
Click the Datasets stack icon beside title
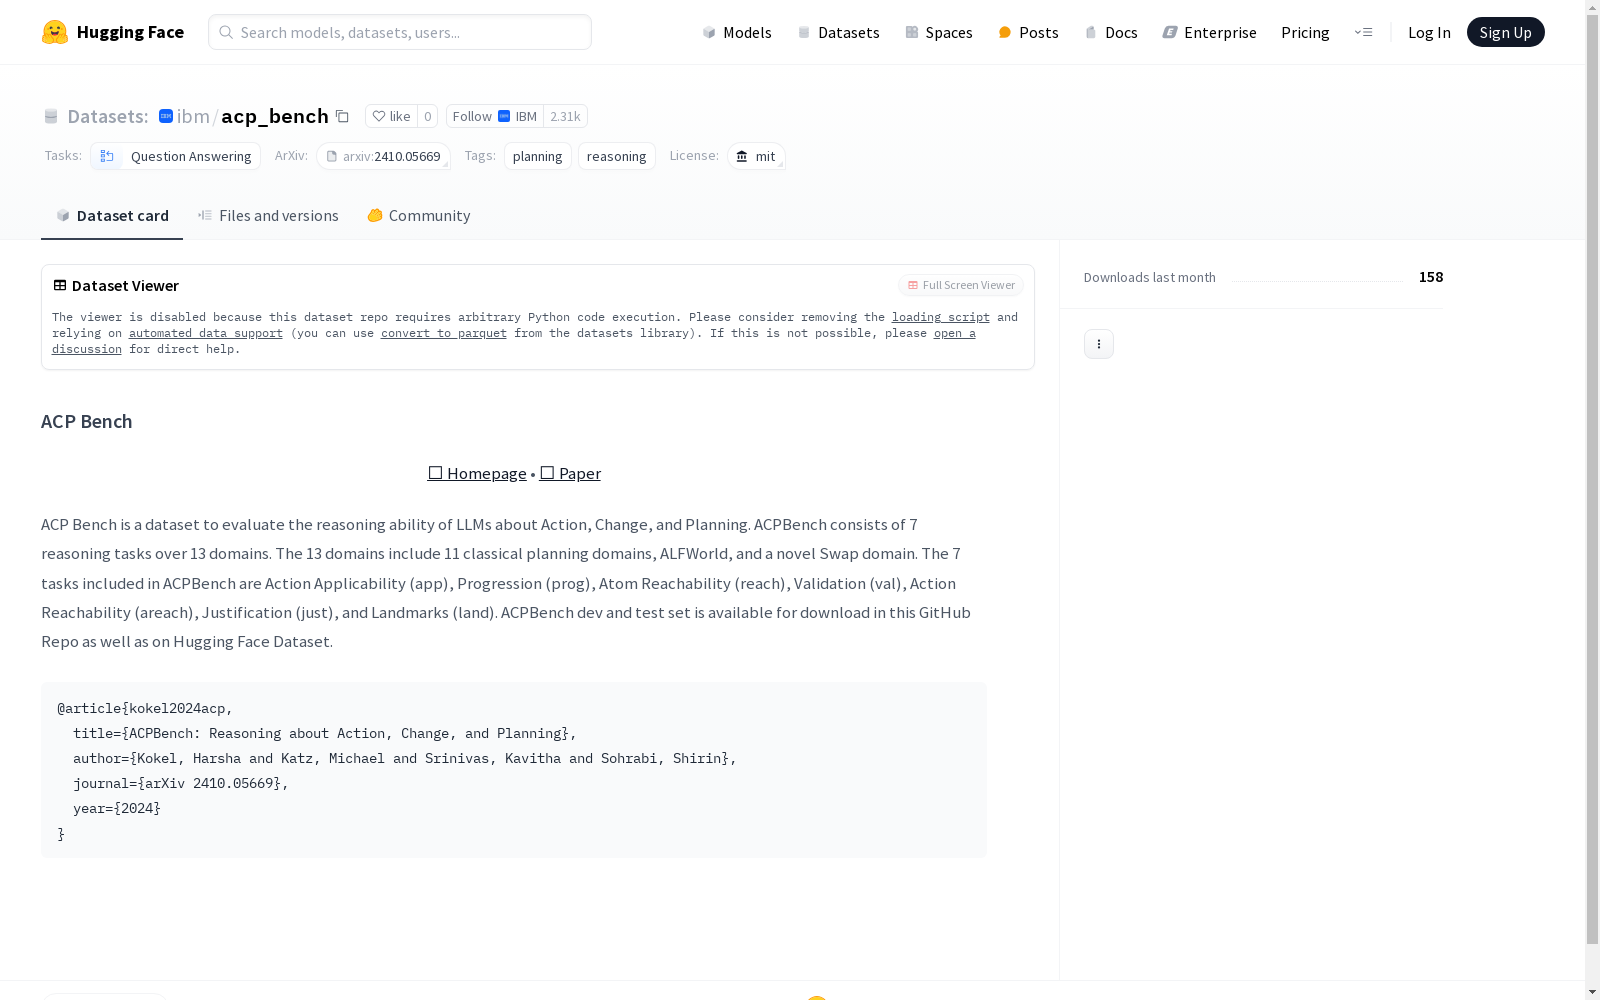51,116
